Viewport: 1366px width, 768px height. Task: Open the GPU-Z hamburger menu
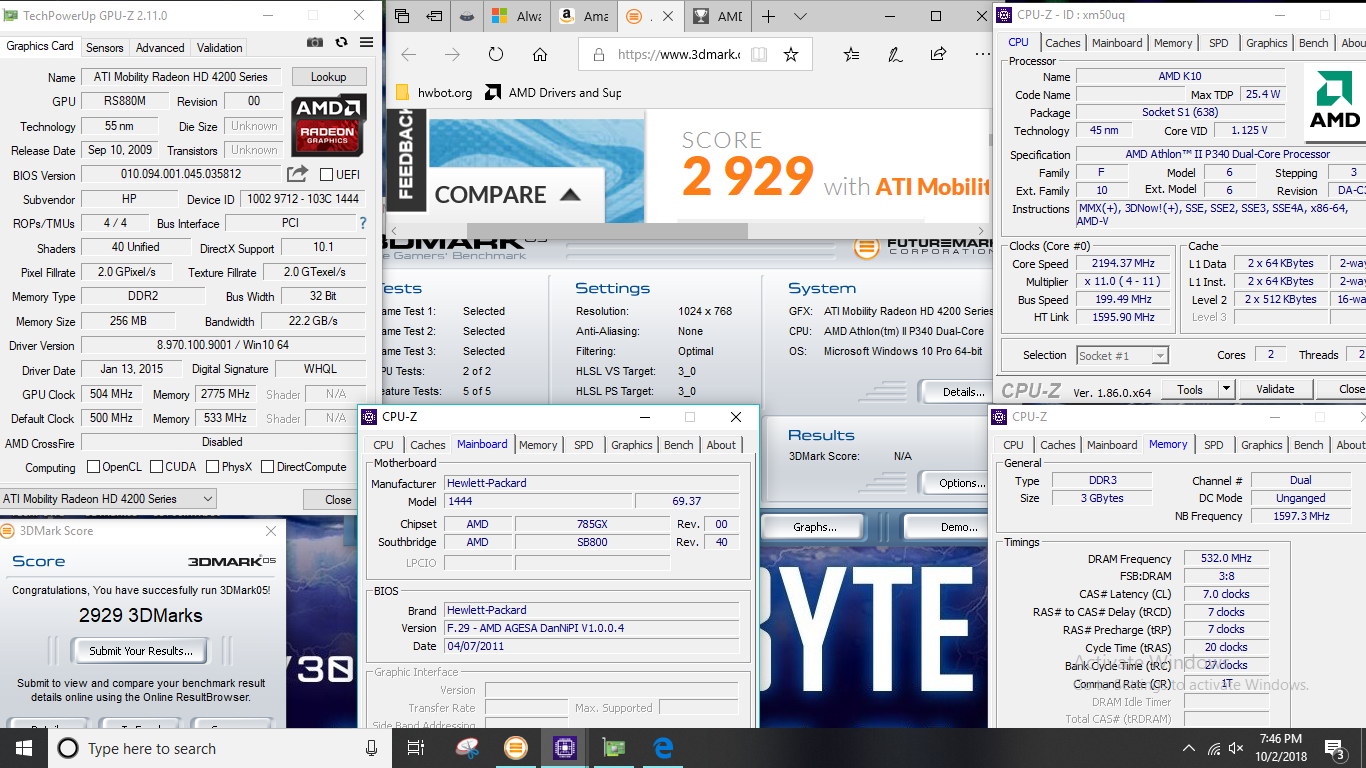[x=366, y=42]
